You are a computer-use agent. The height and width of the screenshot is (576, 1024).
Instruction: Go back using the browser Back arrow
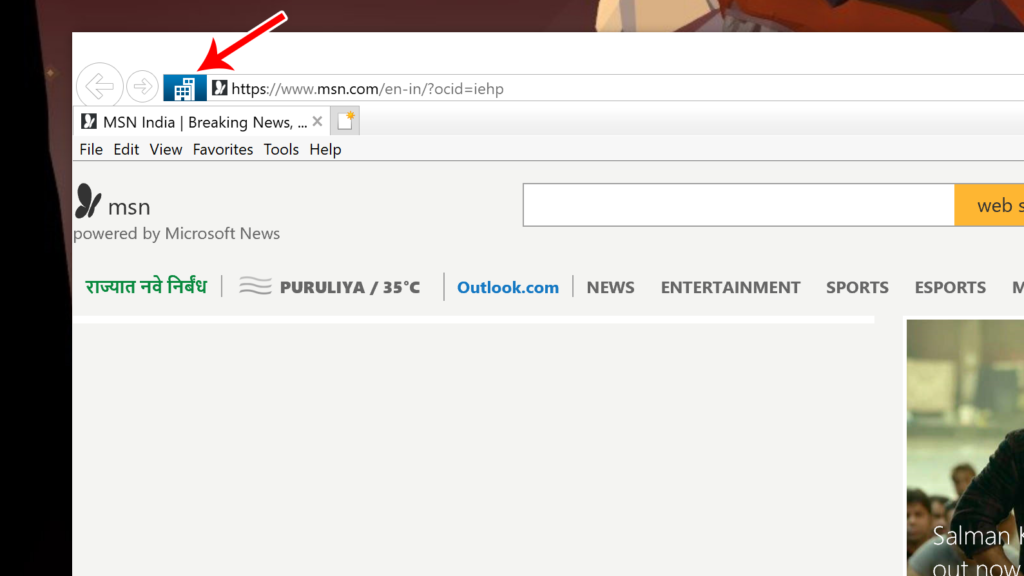(x=100, y=86)
